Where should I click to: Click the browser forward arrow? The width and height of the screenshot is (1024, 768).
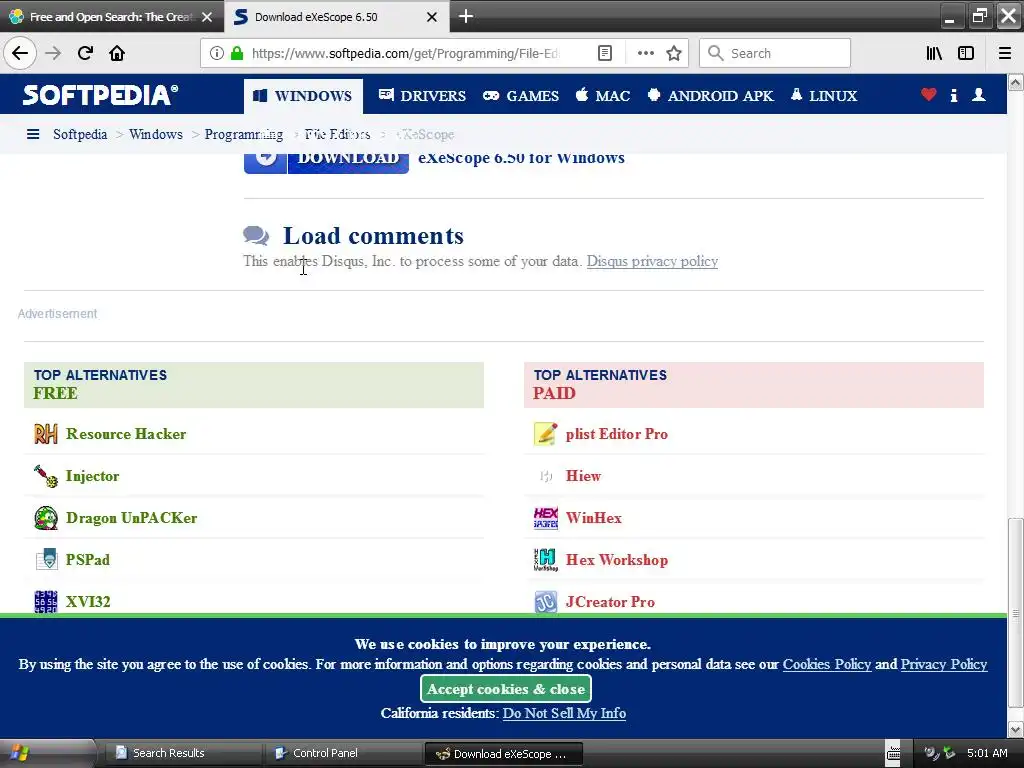(53, 53)
